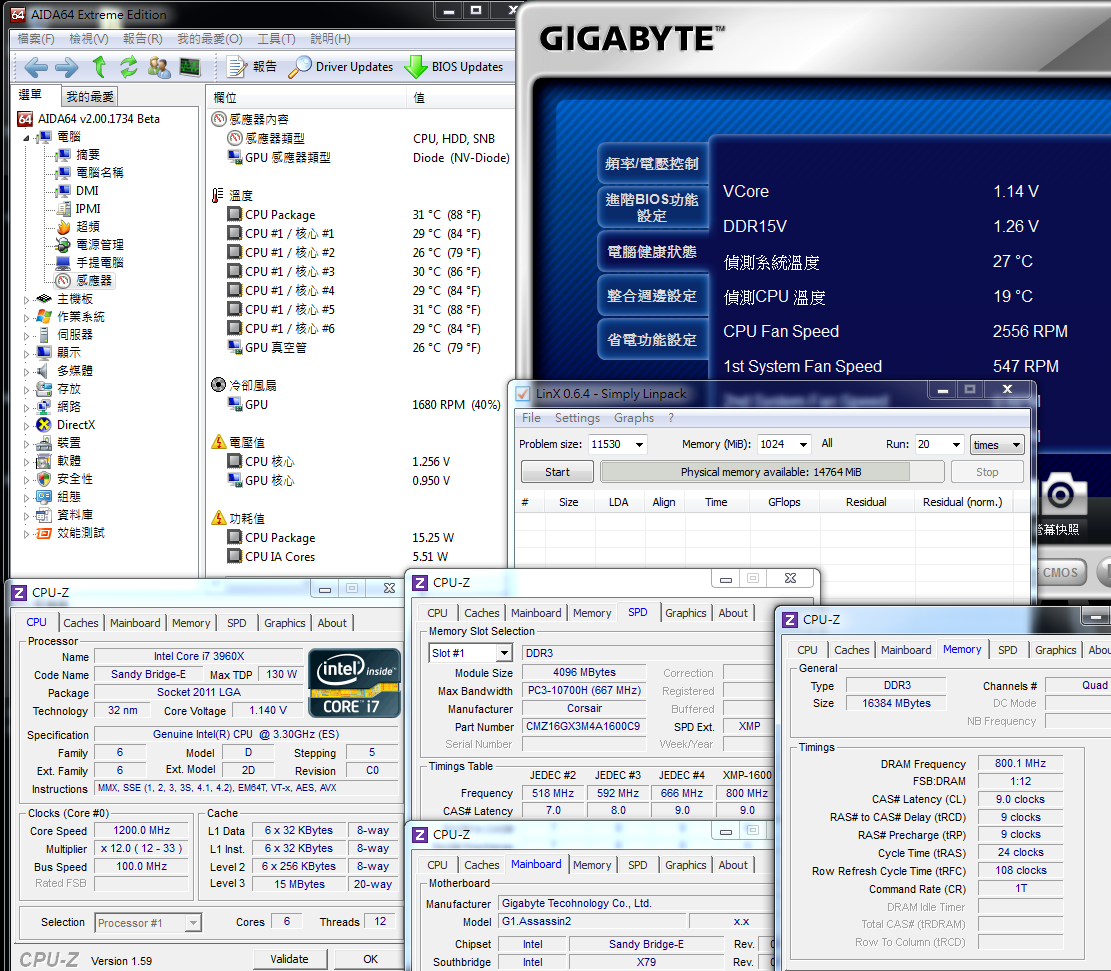Open the 報告 report toolbar button
Screen dimensions: 1111x971
(252, 67)
